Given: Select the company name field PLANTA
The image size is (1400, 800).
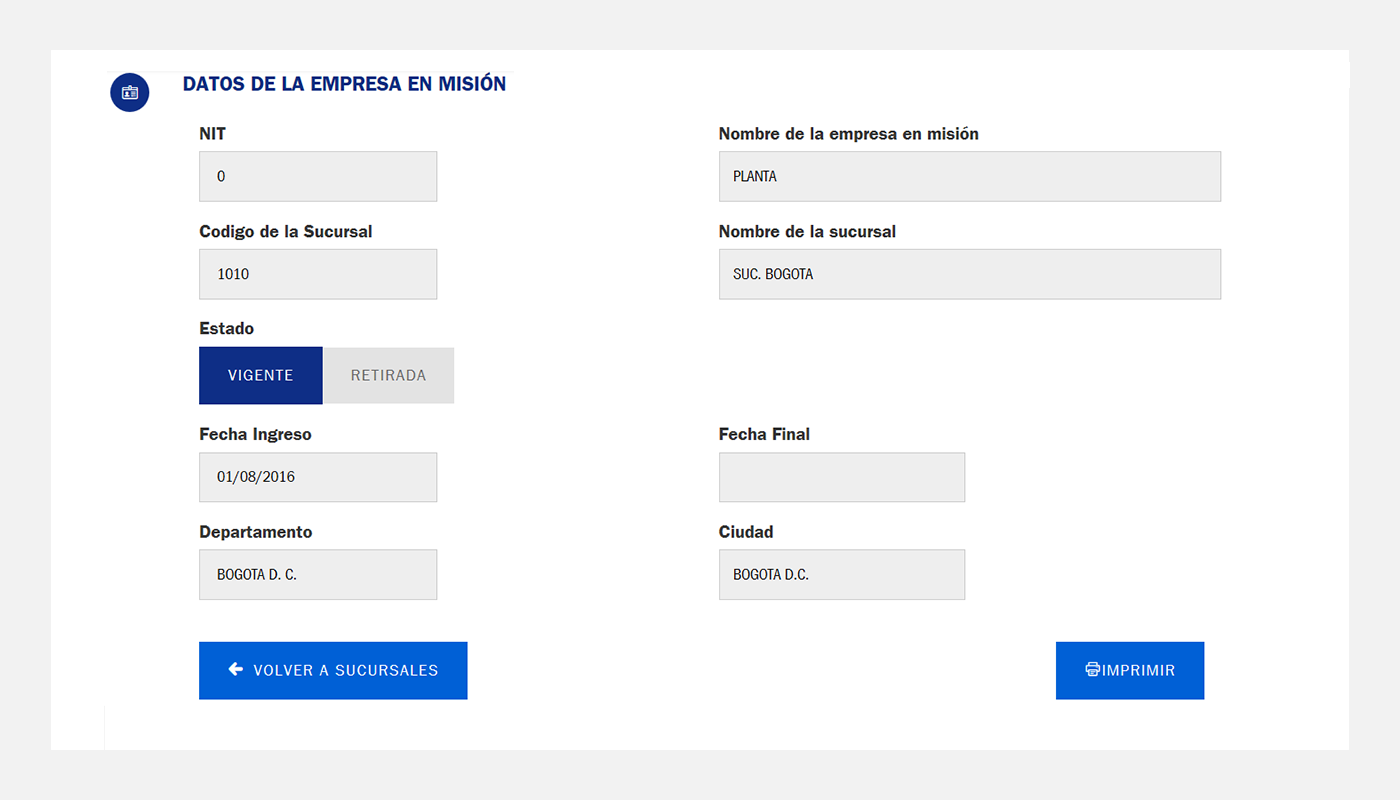Looking at the screenshot, I should (x=970, y=176).
